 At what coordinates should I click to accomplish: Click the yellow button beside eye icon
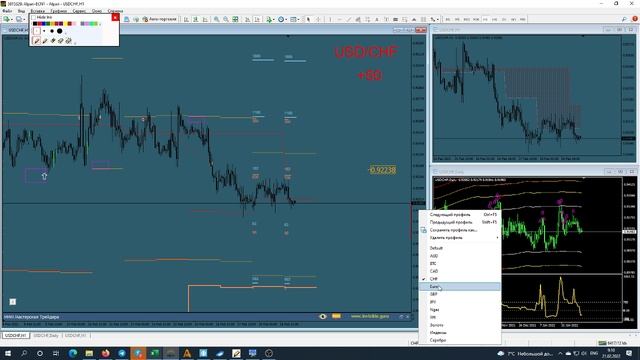pyautogui.click(x=336, y=316)
